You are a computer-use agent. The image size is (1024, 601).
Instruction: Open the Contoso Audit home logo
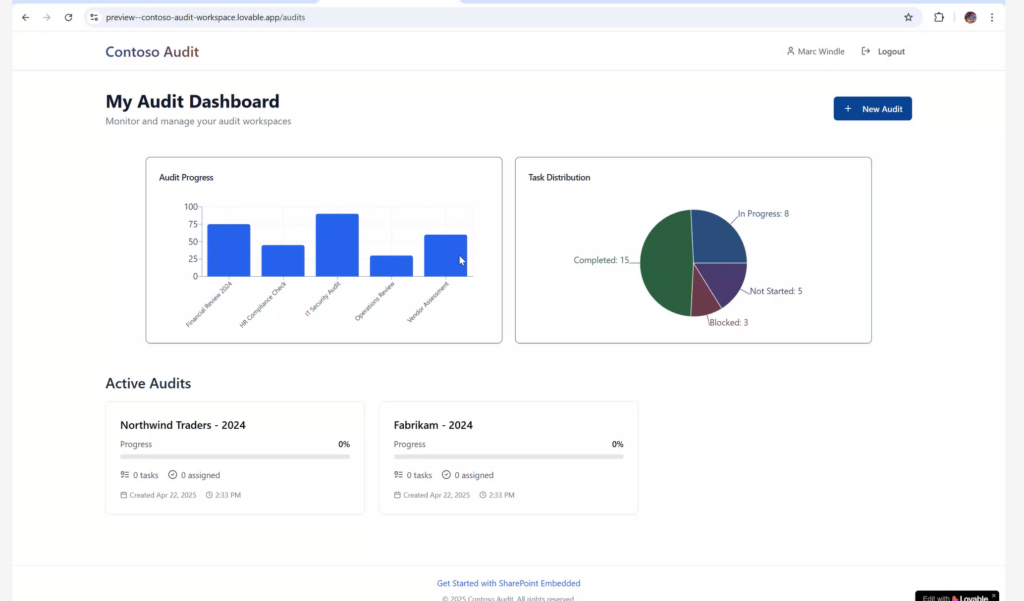[152, 52]
